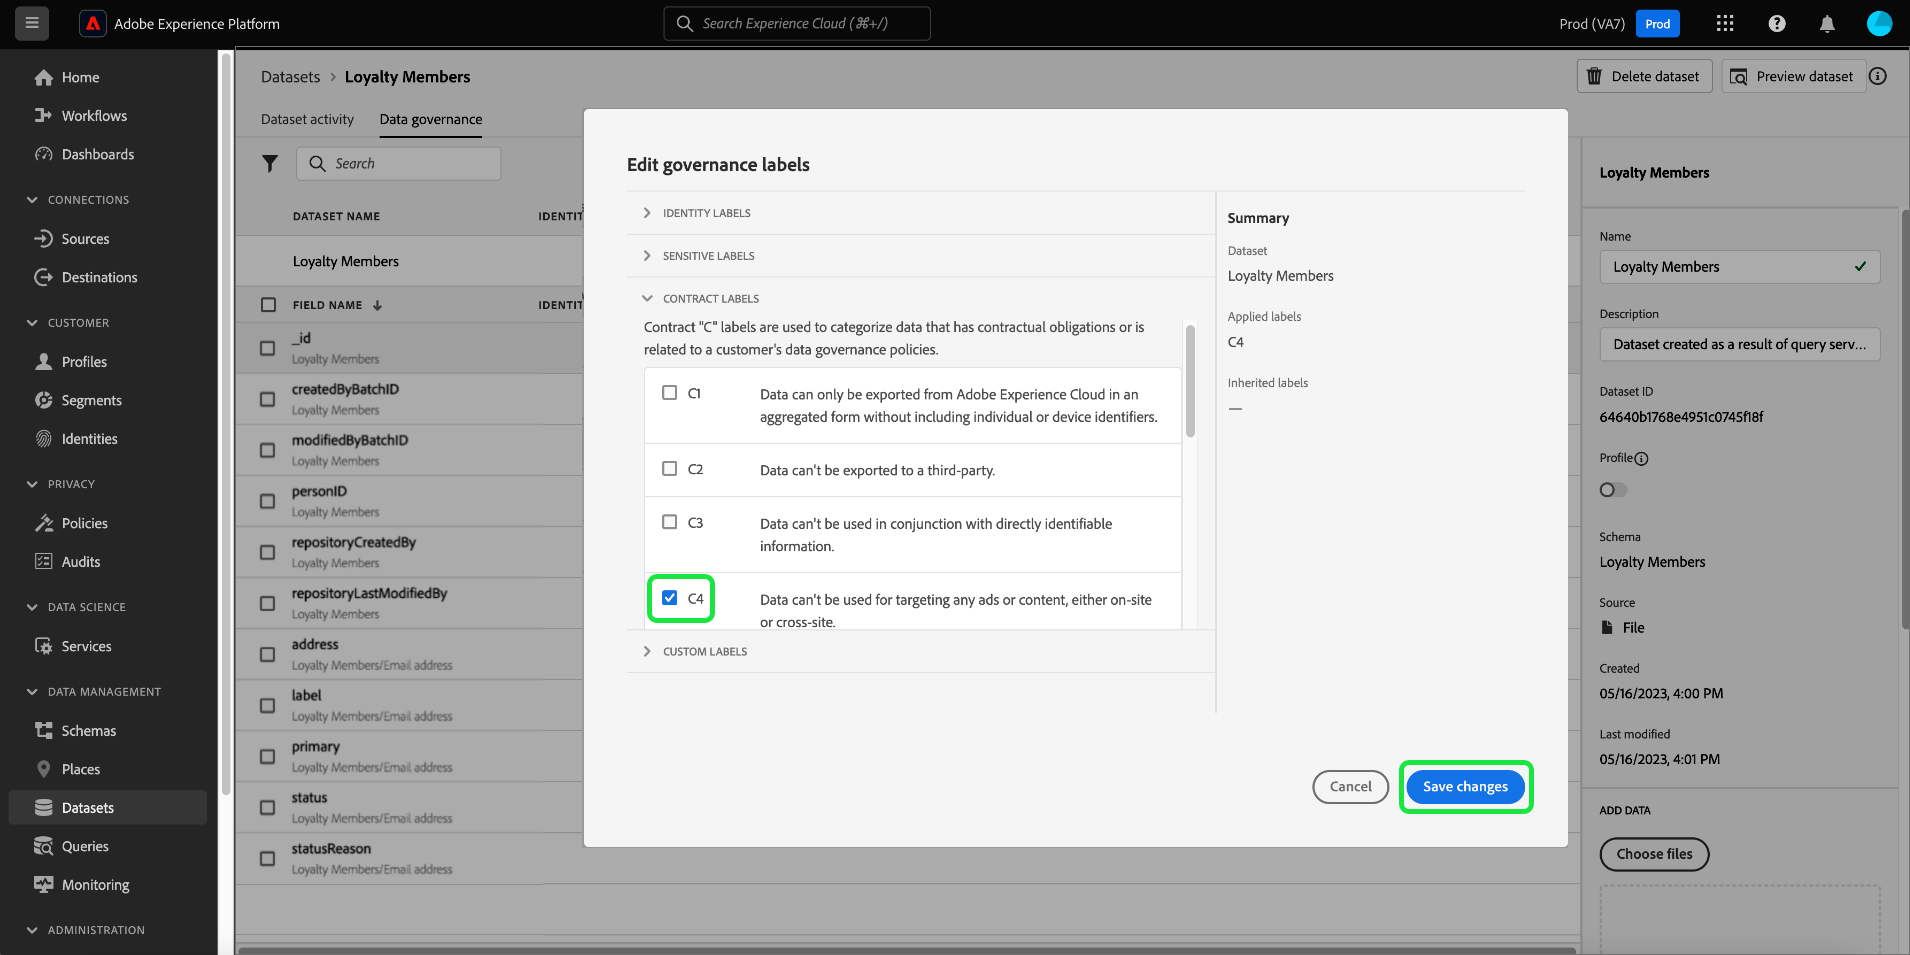Click the Workflows icon in sidebar
This screenshot has height=955, width=1910.
click(44, 116)
